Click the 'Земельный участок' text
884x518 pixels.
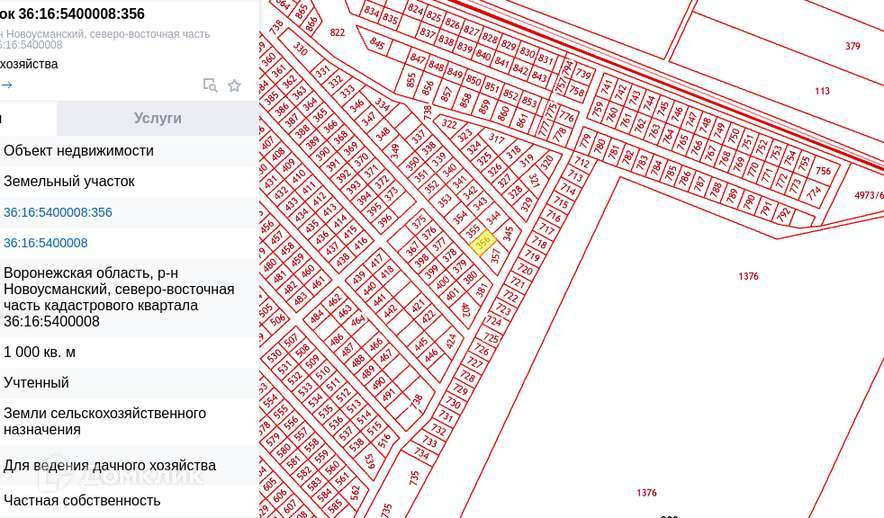[69, 181]
